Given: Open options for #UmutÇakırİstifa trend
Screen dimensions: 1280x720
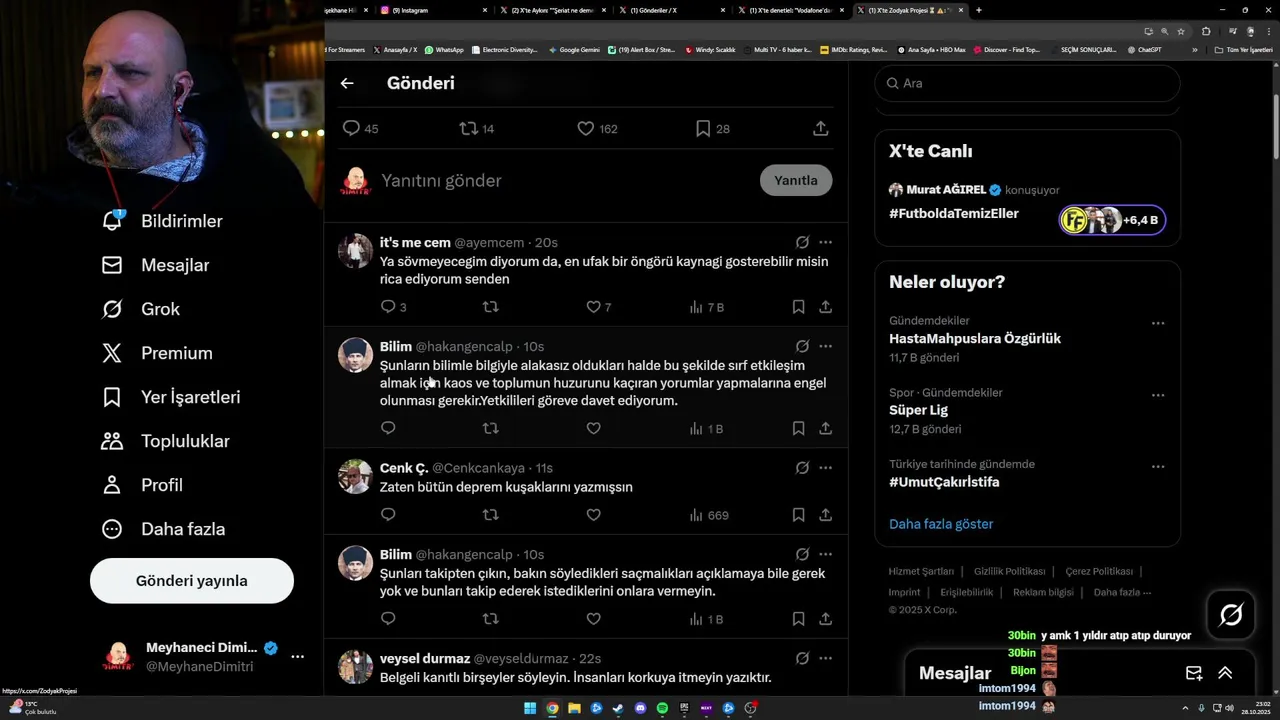Looking at the screenshot, I should (1158, 467).
